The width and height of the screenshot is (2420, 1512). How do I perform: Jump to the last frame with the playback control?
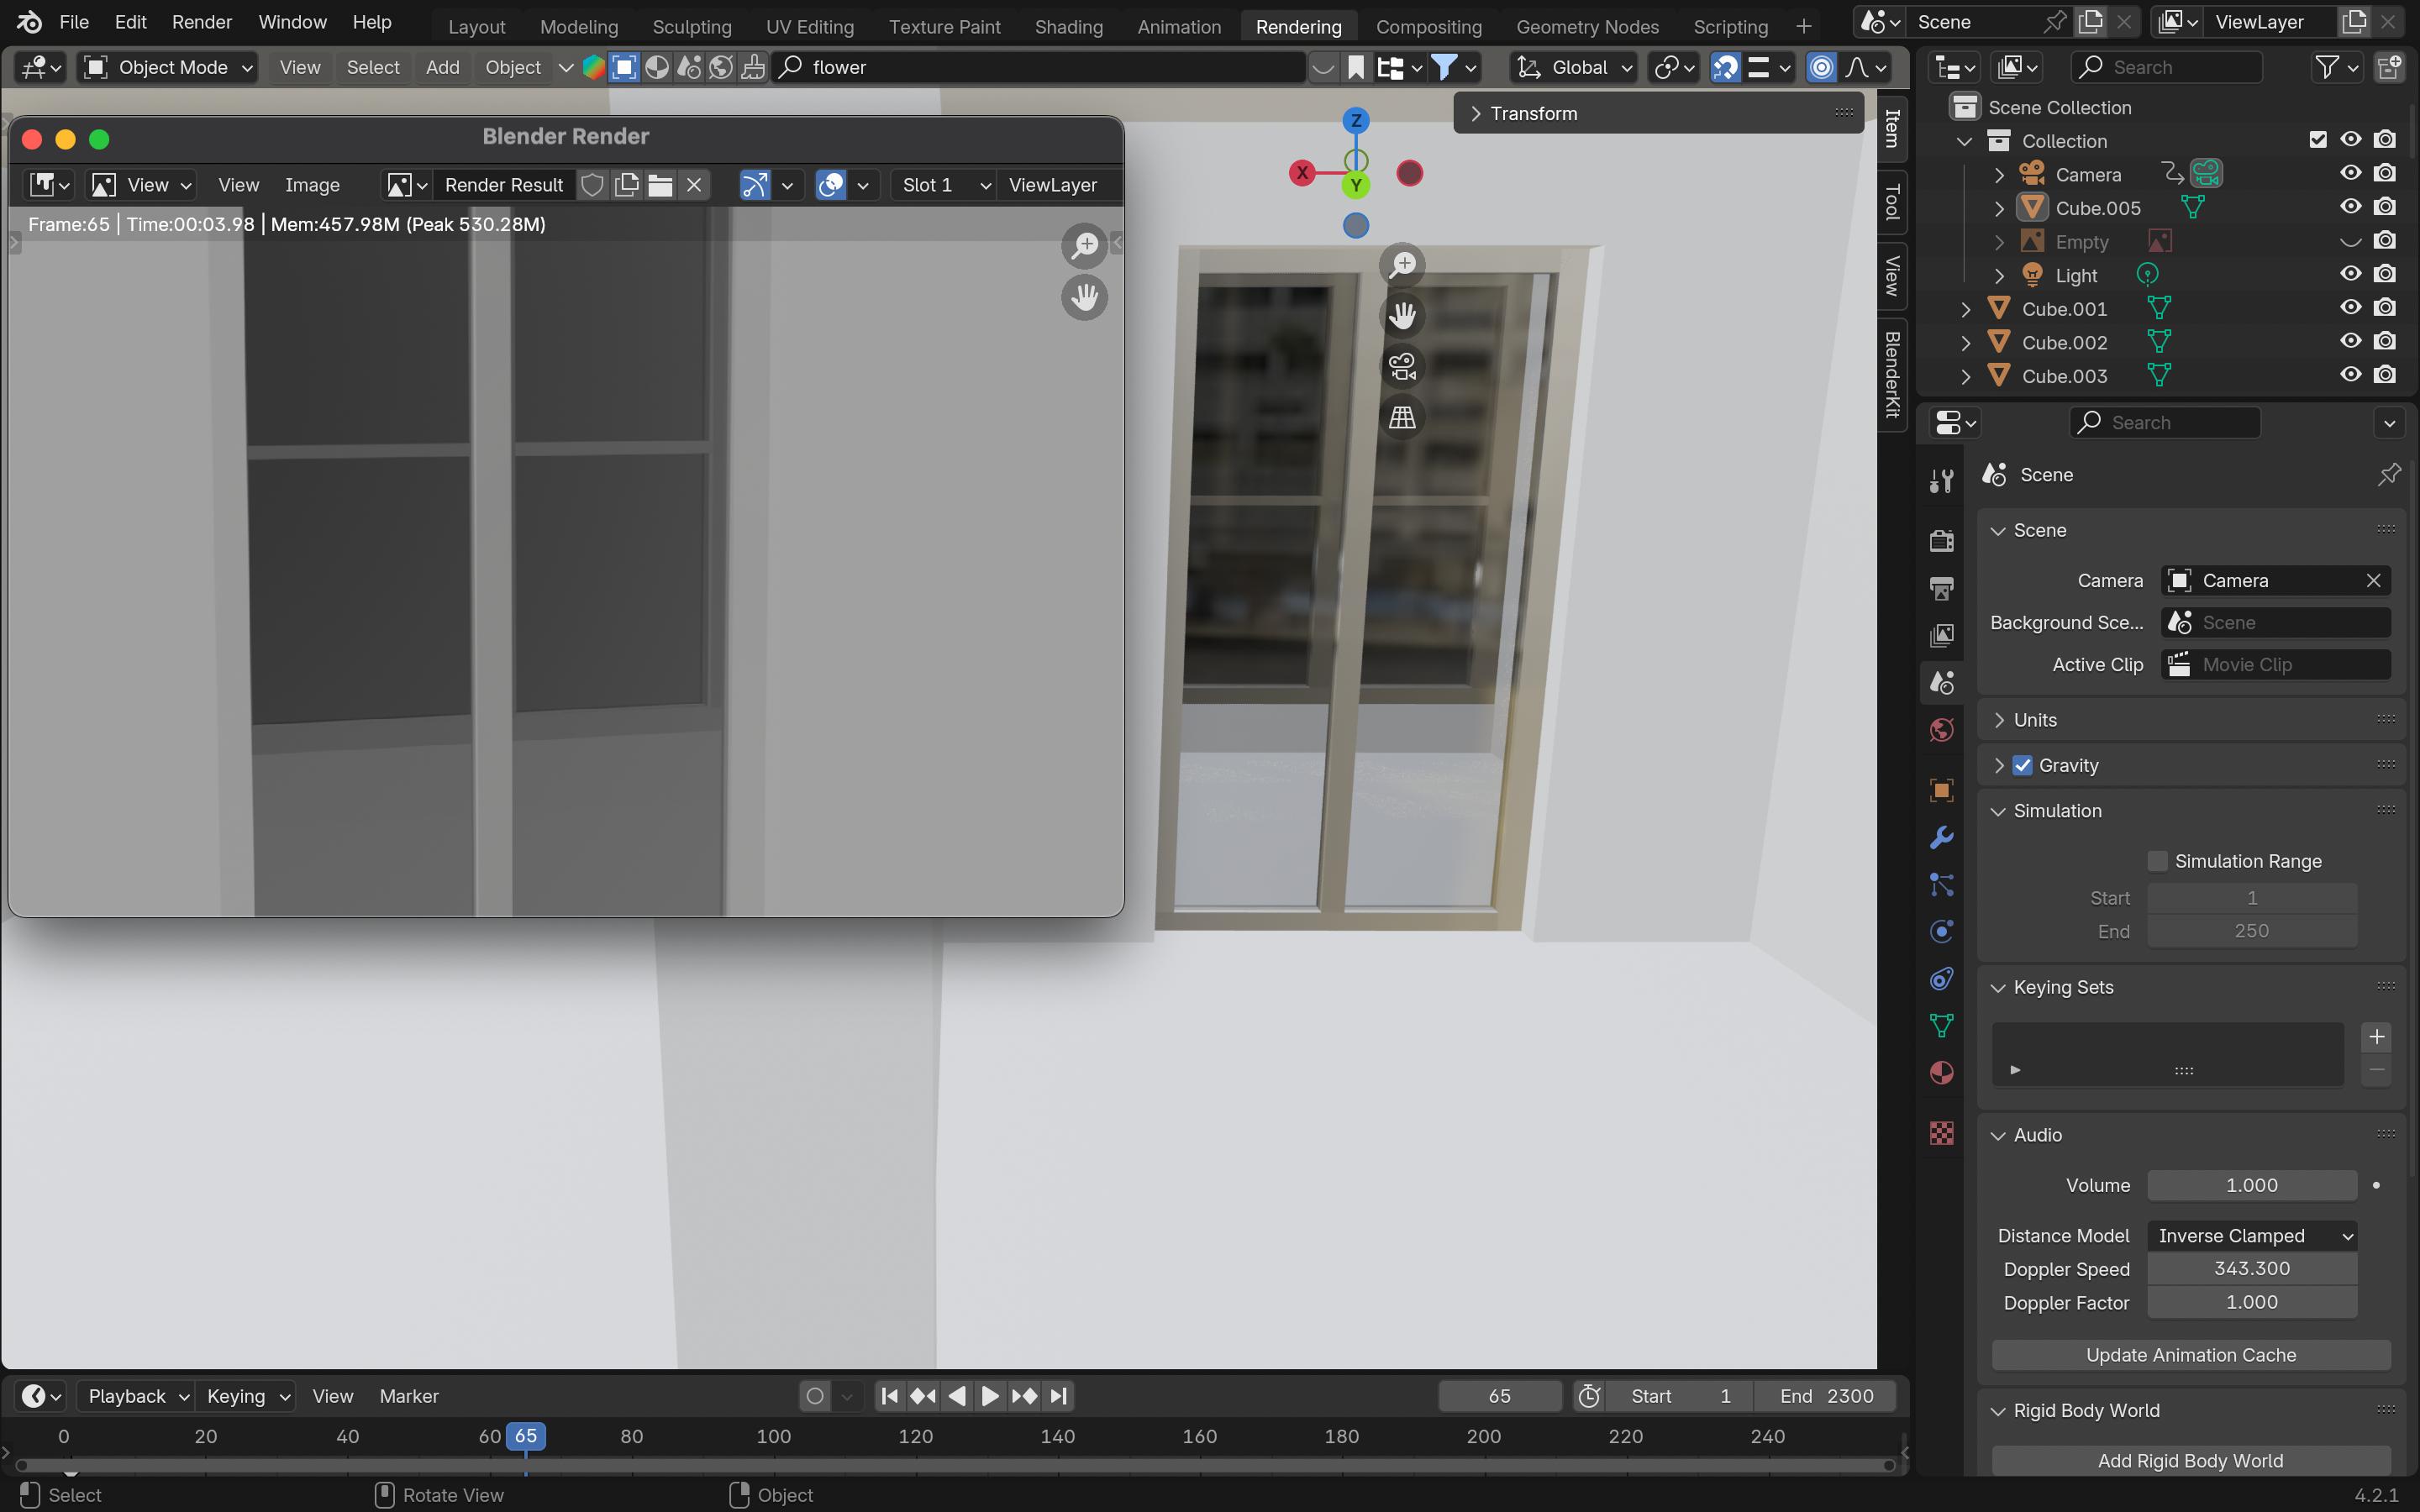click(1058, 1395)
